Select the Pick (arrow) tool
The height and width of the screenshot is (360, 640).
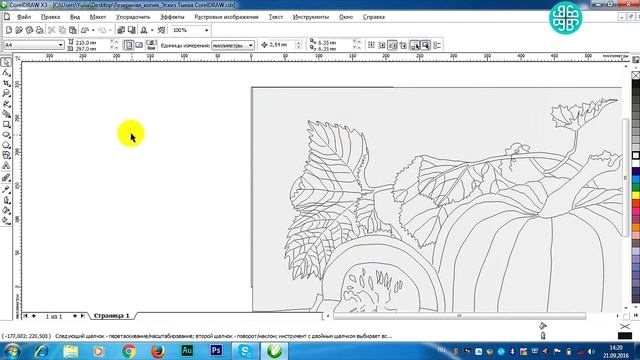[6, 62]
